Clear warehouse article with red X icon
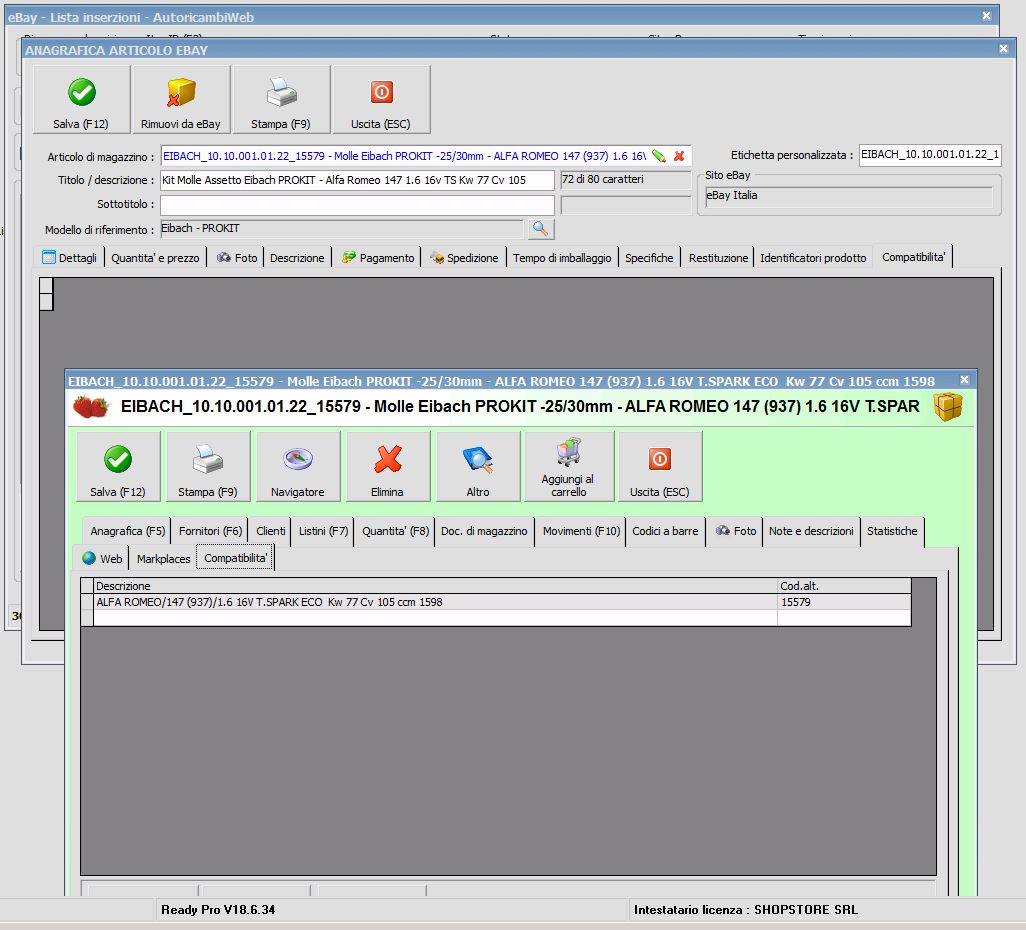 679,156
